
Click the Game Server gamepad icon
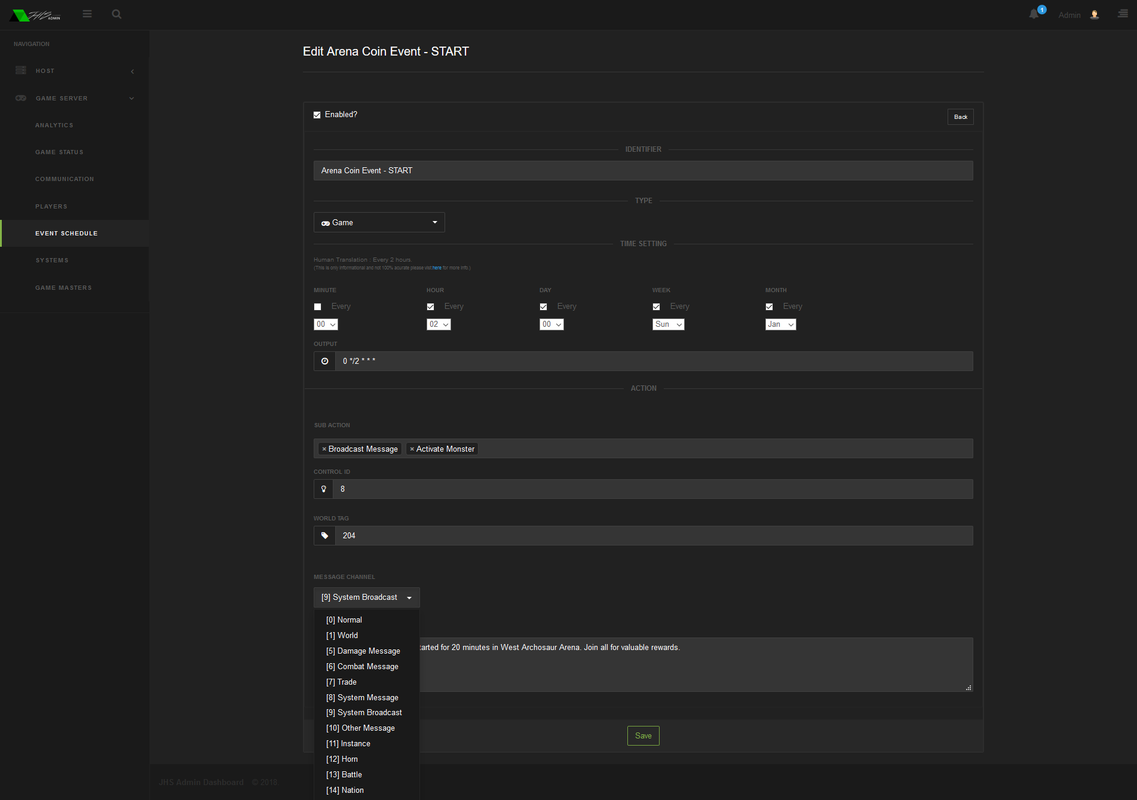20,98
